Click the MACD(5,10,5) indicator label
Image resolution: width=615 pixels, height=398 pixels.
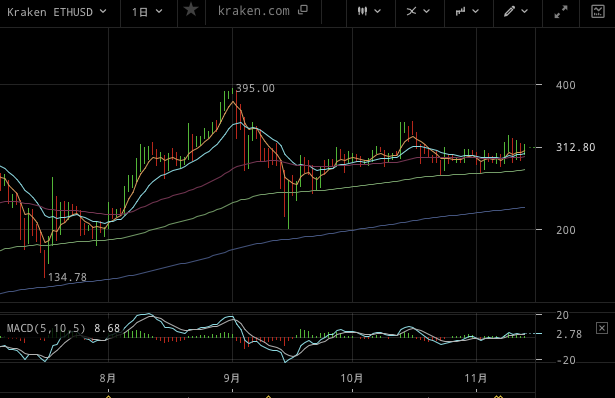coord(46,328)
